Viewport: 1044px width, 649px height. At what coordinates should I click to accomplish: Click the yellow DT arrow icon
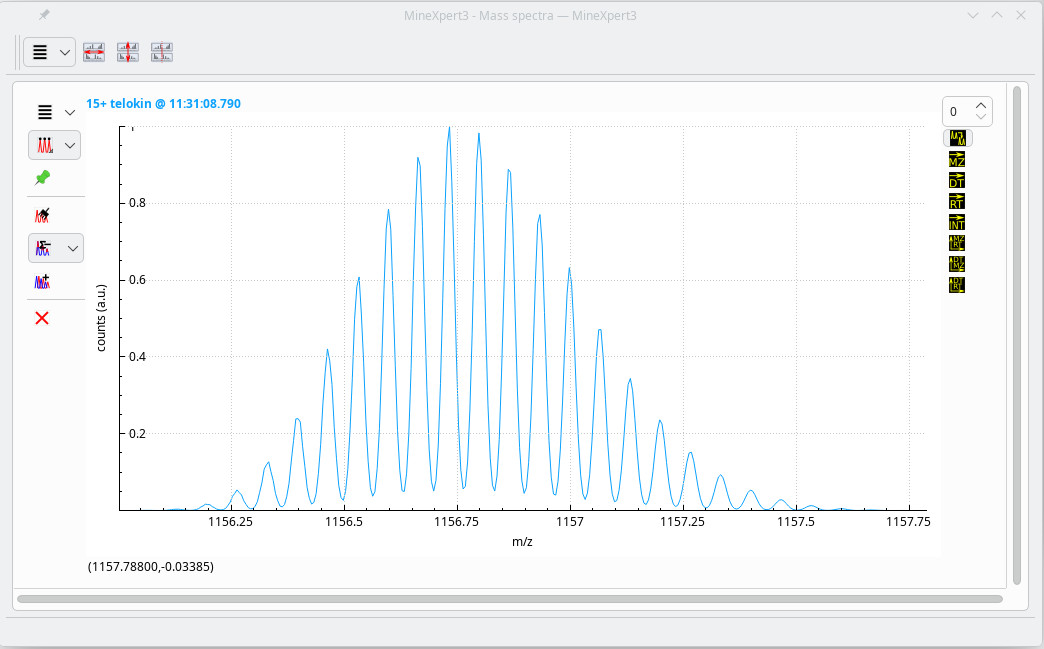coord(955,180)
